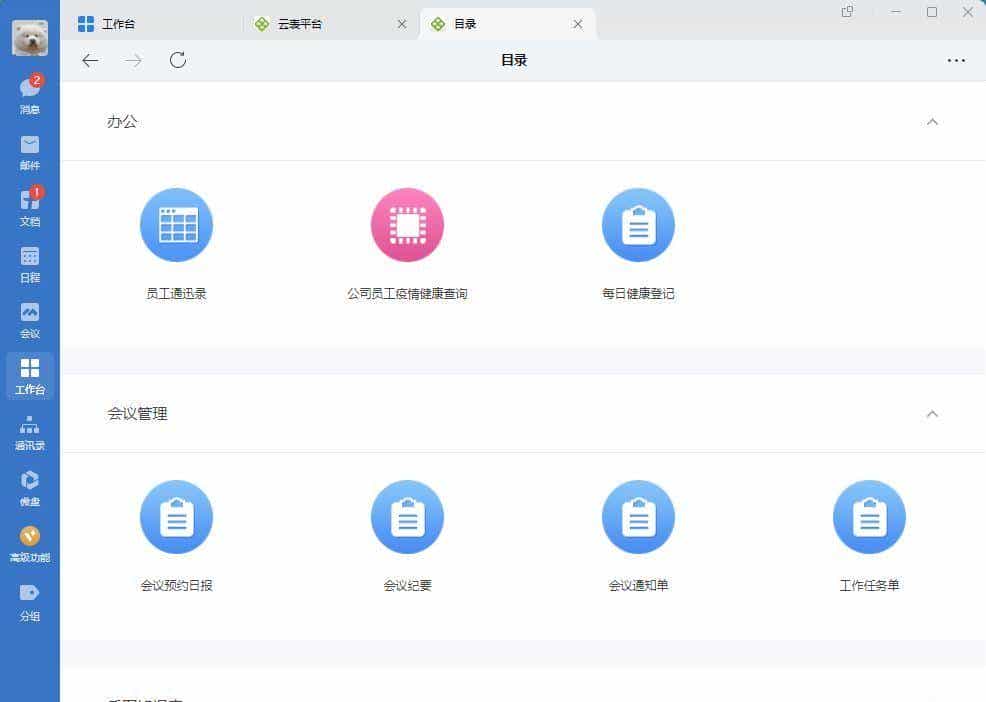Refresh the 目录 page

click(x=178, y=60)
